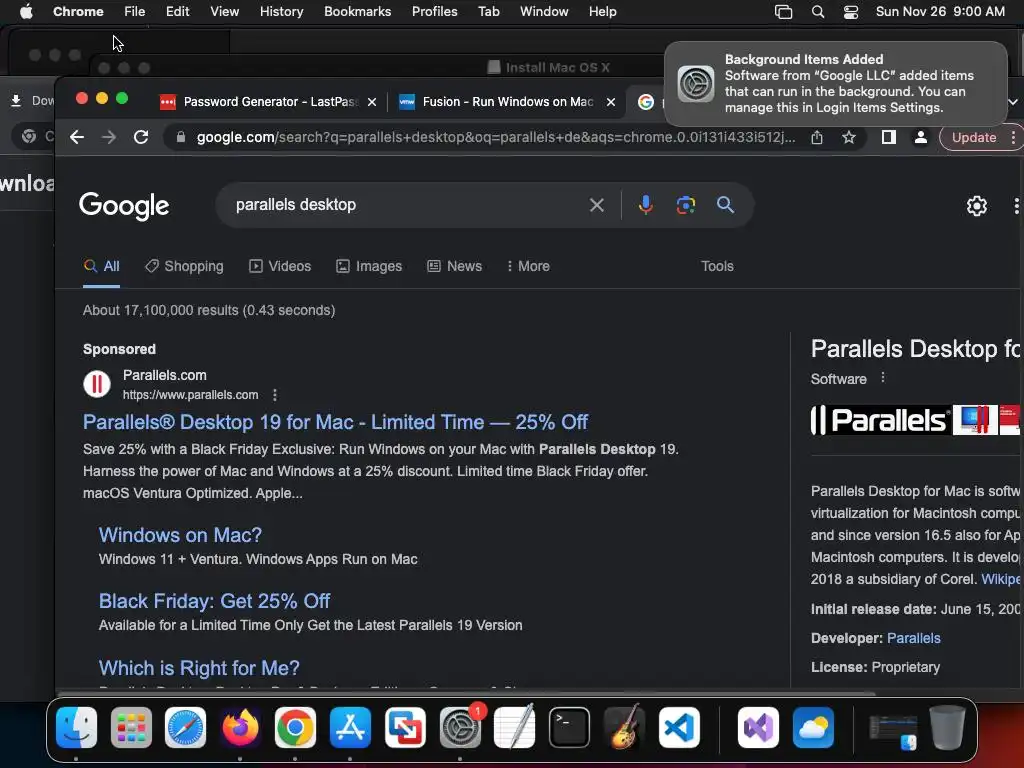The image size is (1024, 768).
Task: Click the Chrome Update button
Action: pos(974,137)
